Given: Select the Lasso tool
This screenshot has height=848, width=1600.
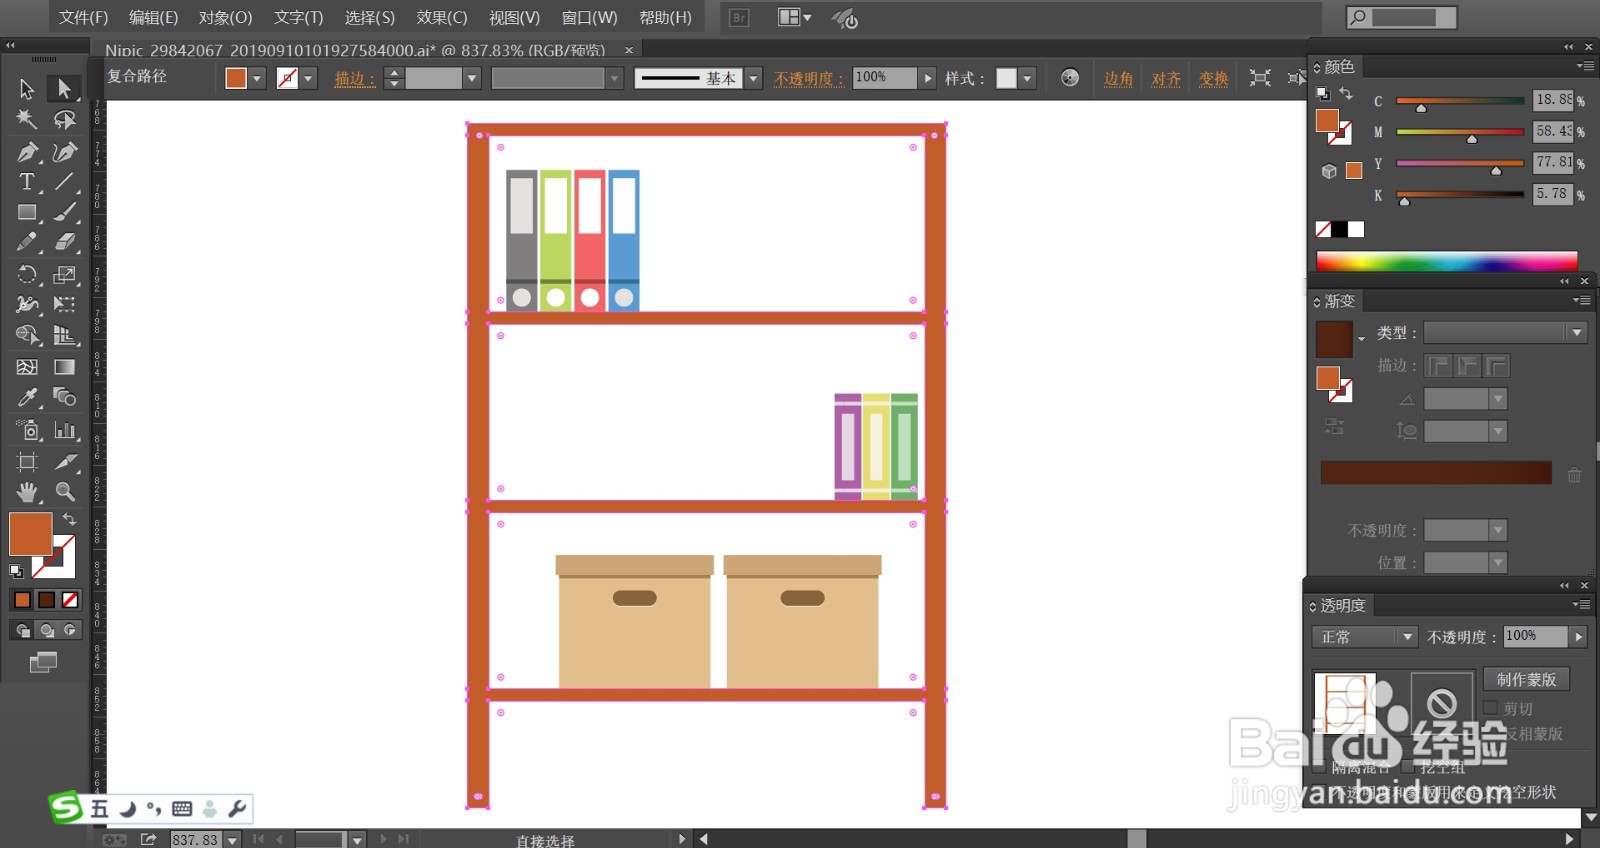Looking at the screenshot, I should (x=65, y=120).
